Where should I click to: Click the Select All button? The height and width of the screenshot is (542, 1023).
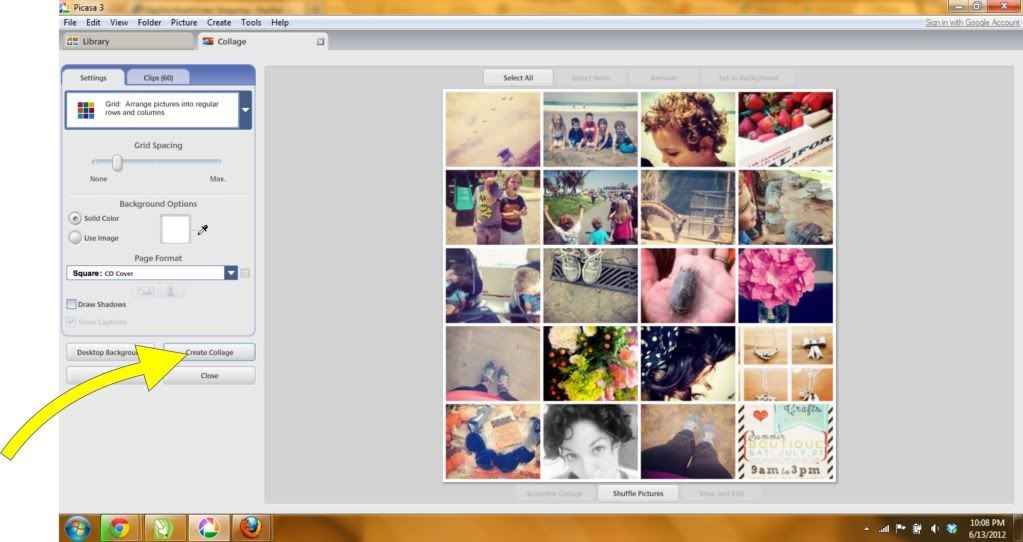(518, 78)
